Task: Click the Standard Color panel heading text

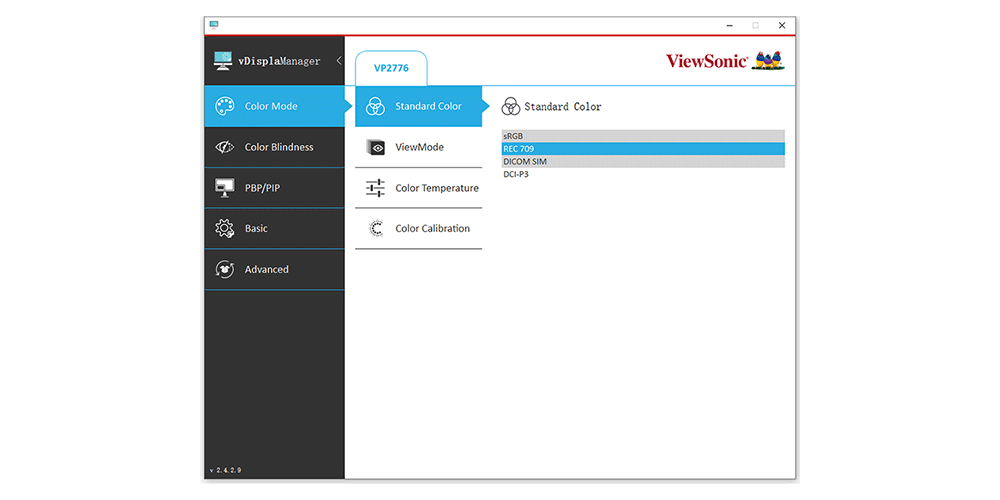Action: [x=562, y=107]
